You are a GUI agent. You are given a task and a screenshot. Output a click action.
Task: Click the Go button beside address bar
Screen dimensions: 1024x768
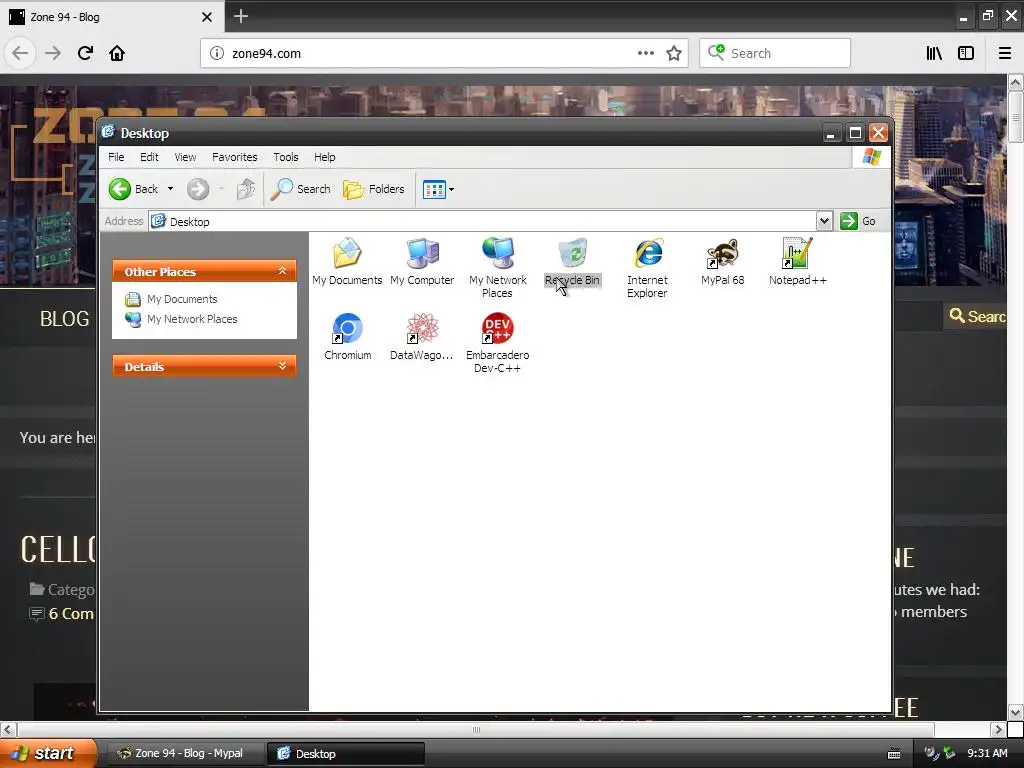click(x=857, y=221)
